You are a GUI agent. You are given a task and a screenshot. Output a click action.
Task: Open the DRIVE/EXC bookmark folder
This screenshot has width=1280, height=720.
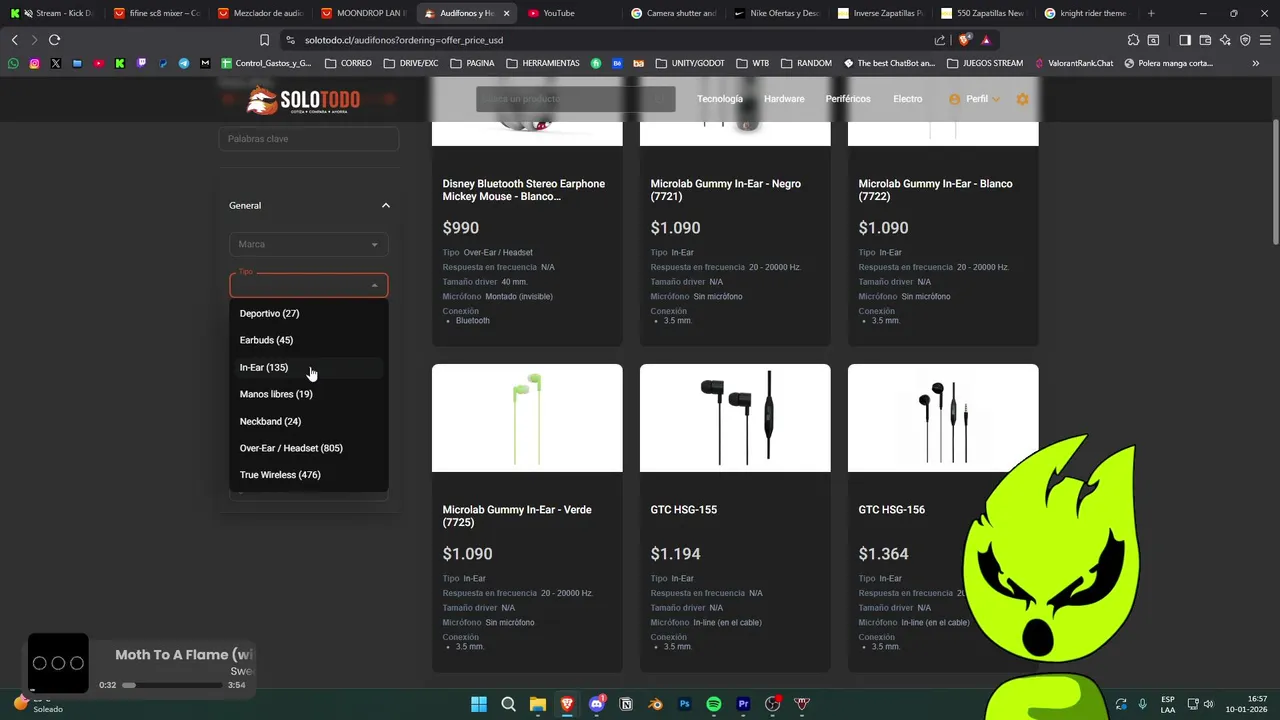(x=411, y=63)
